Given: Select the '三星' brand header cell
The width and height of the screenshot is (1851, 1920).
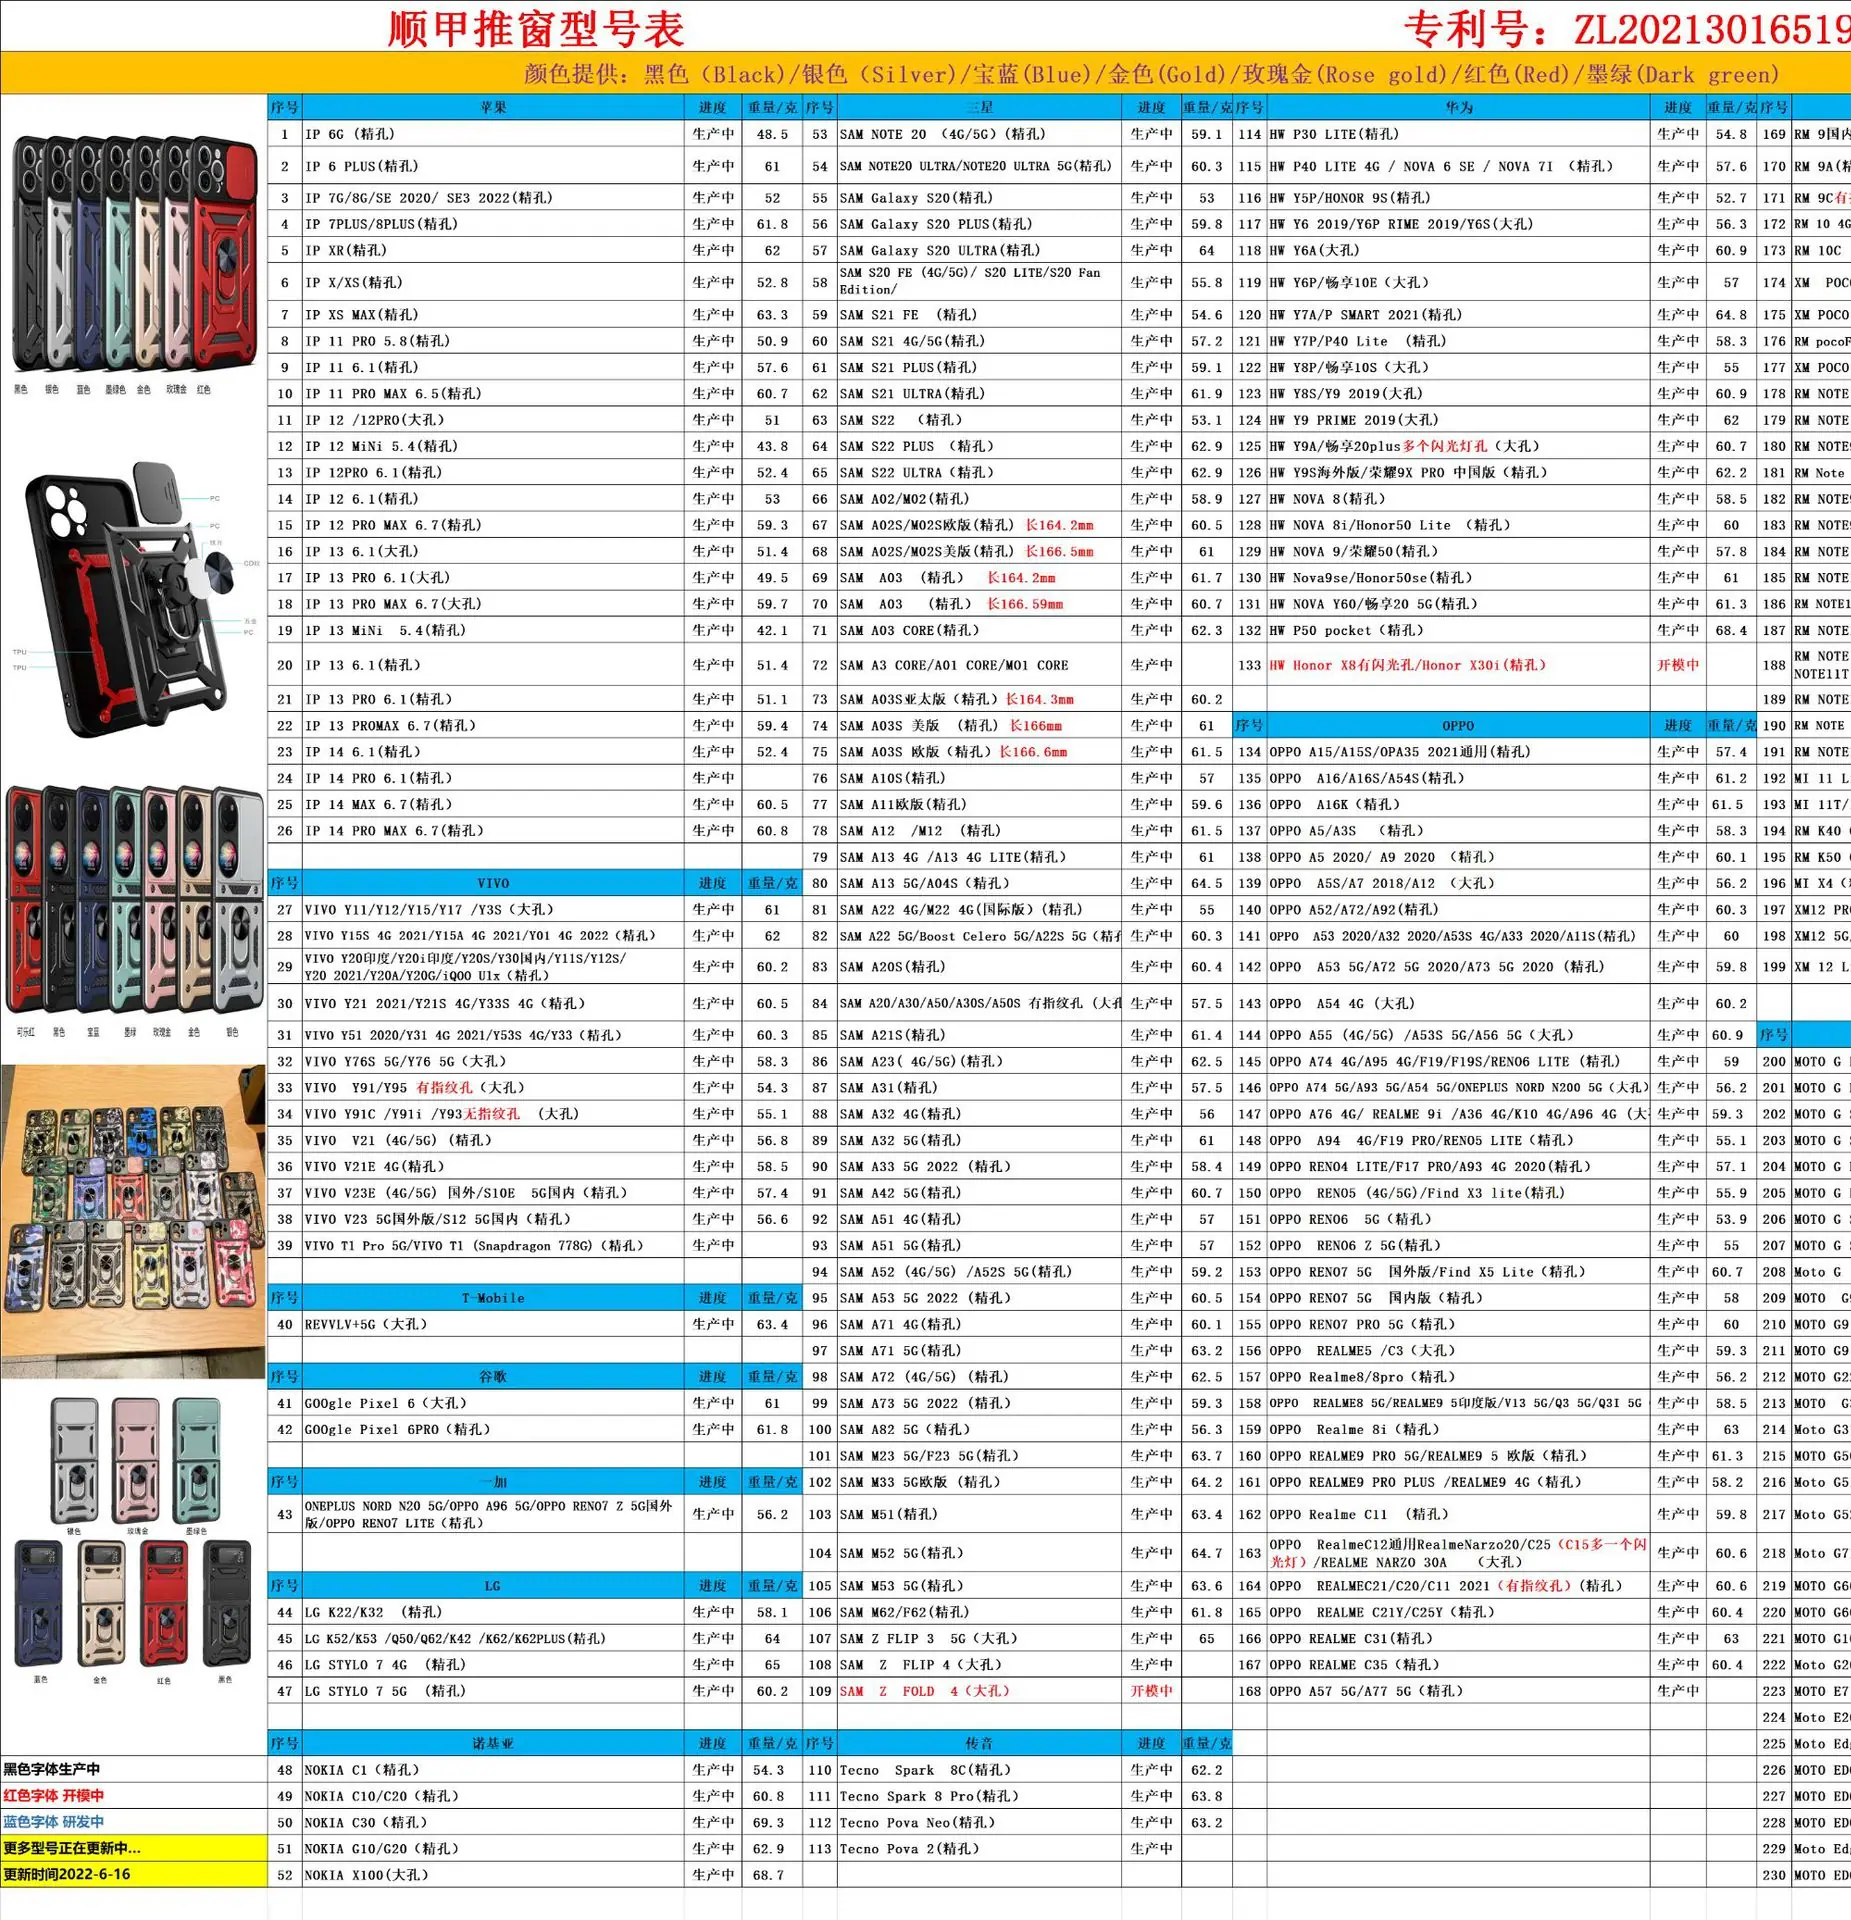Looking at the screenshot, I should [979, 107].
